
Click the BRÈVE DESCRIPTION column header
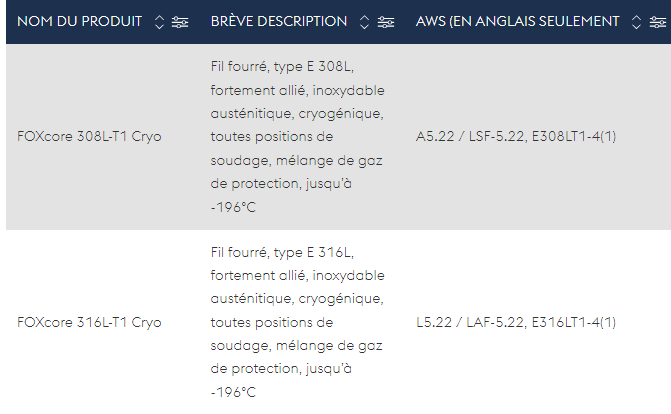279,21
